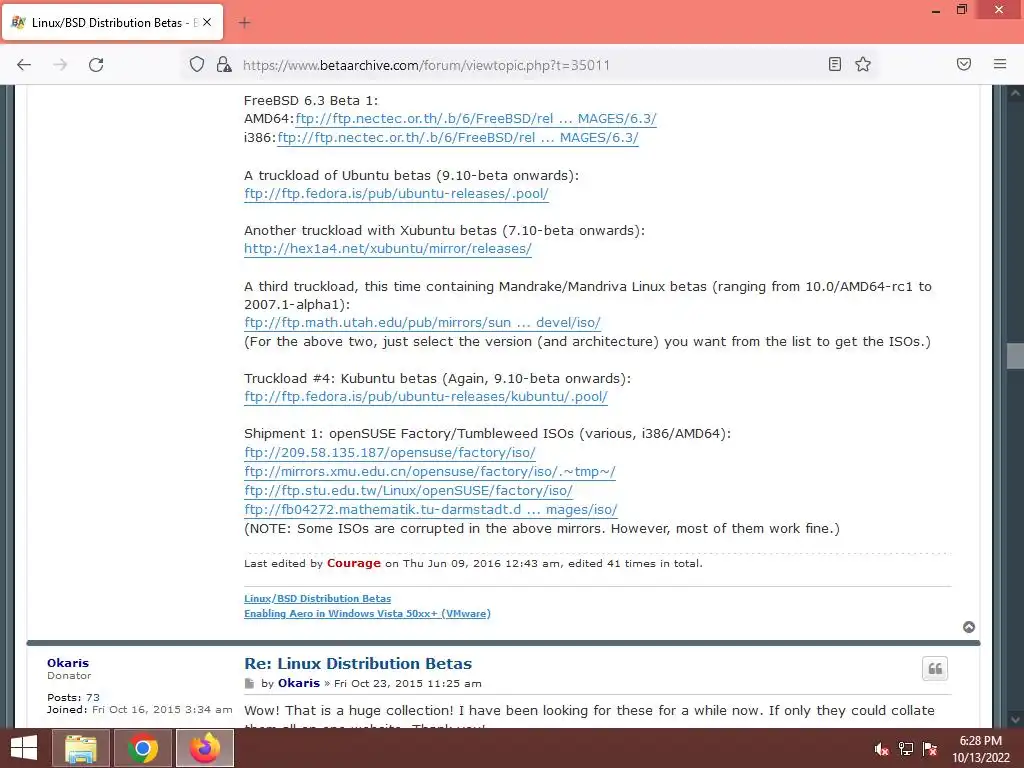Open Action Center flag icon
The width and height of the screenshot is (1024, 768).
pos(930,749)
